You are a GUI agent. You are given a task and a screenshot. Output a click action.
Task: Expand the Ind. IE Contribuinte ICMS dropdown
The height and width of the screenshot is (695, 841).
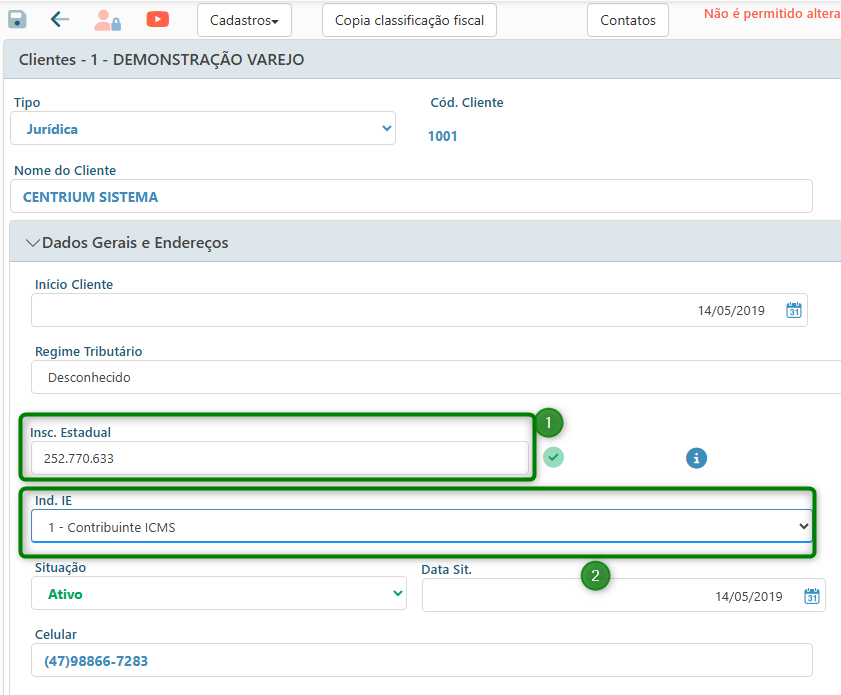click(x=420, y=526)
